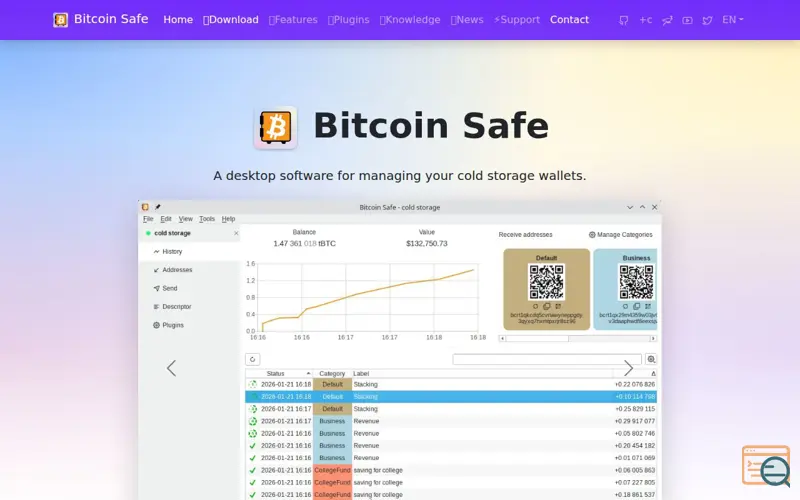Click the receive addresses scroll right arrow
Screen dimensions: 800x500
653,338
